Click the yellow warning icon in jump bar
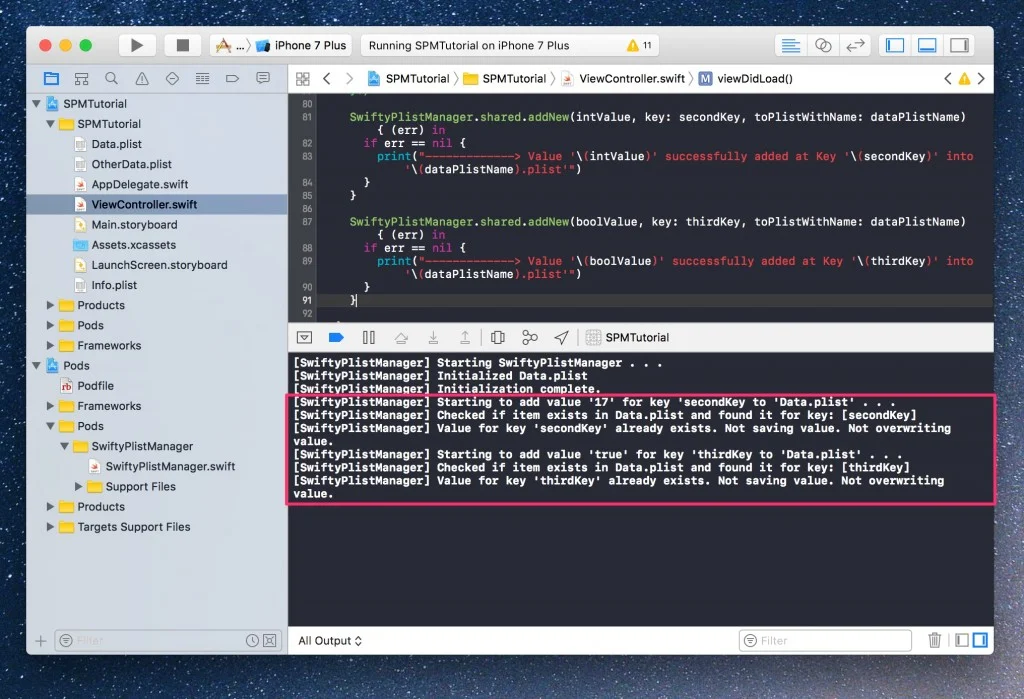This screenshot has width=1024, height=699. pyautogui.click(x=964, y=79)
